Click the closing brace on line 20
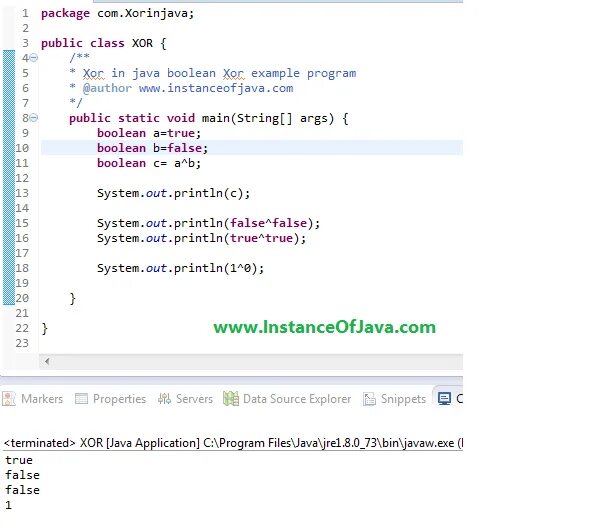Screen dimensions: 606x528 pos(73,298)
